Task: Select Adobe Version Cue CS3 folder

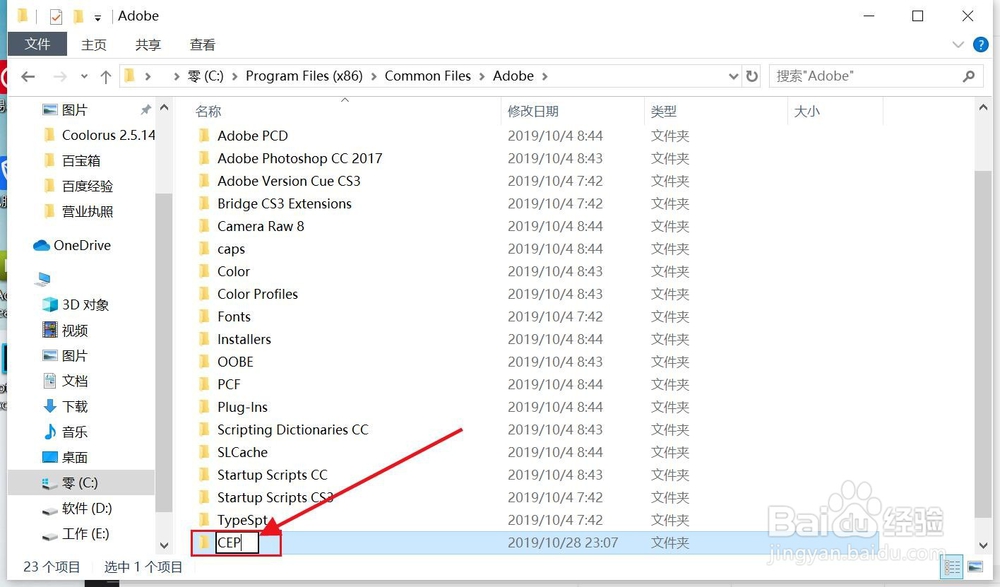Action: 289,181
